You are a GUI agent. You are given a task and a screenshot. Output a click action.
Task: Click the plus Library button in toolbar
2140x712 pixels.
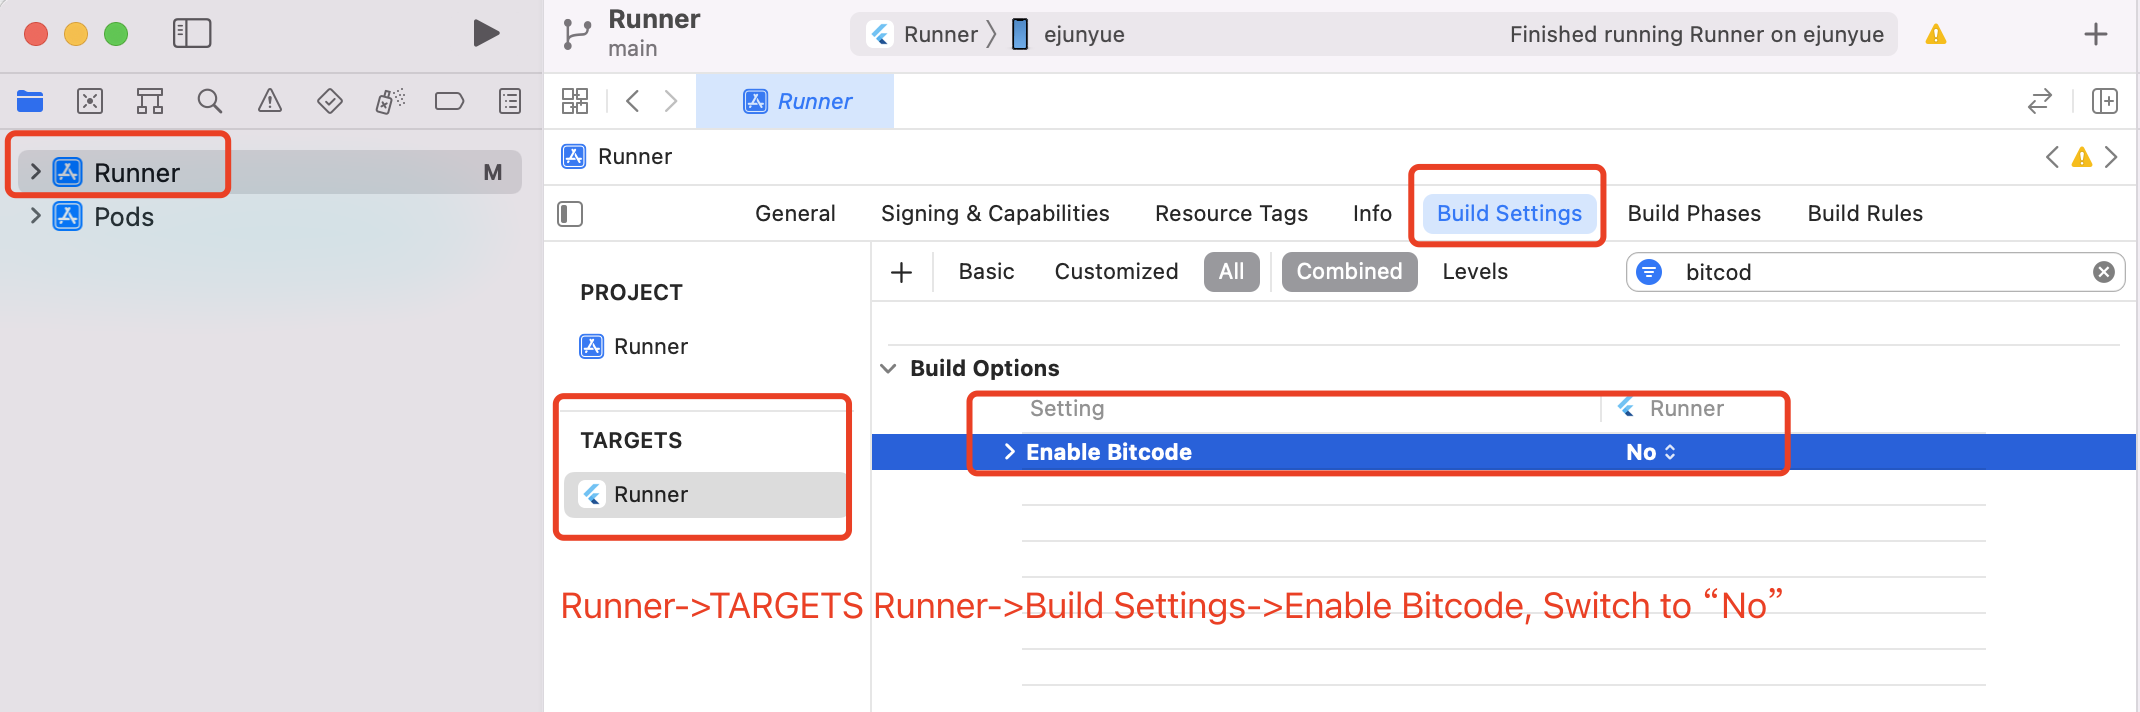tap(2096, 35)
